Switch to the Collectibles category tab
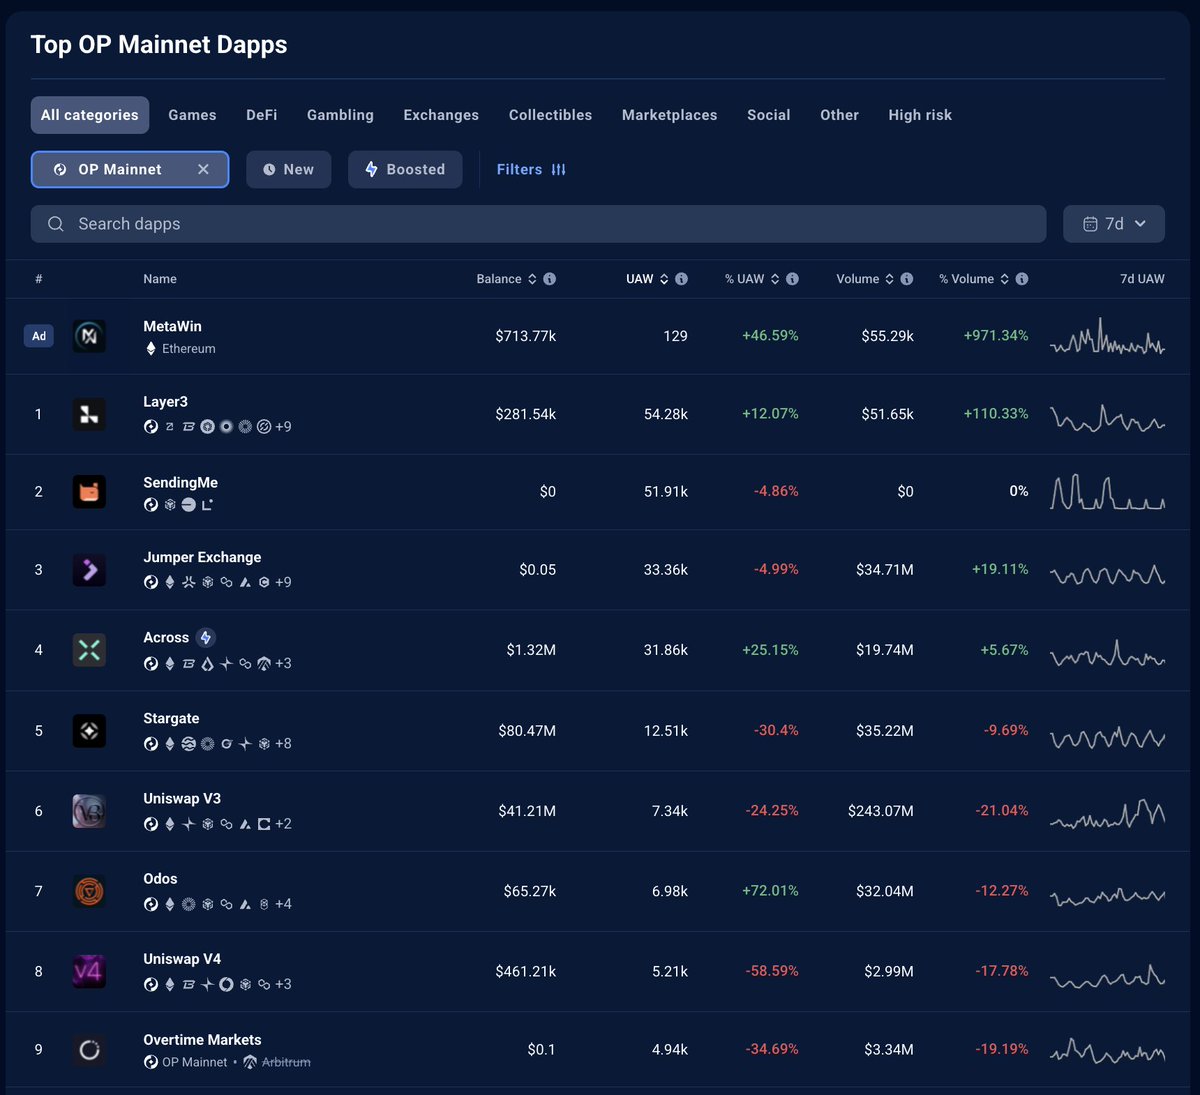1200x1095 pixels. tap(550, 115)
